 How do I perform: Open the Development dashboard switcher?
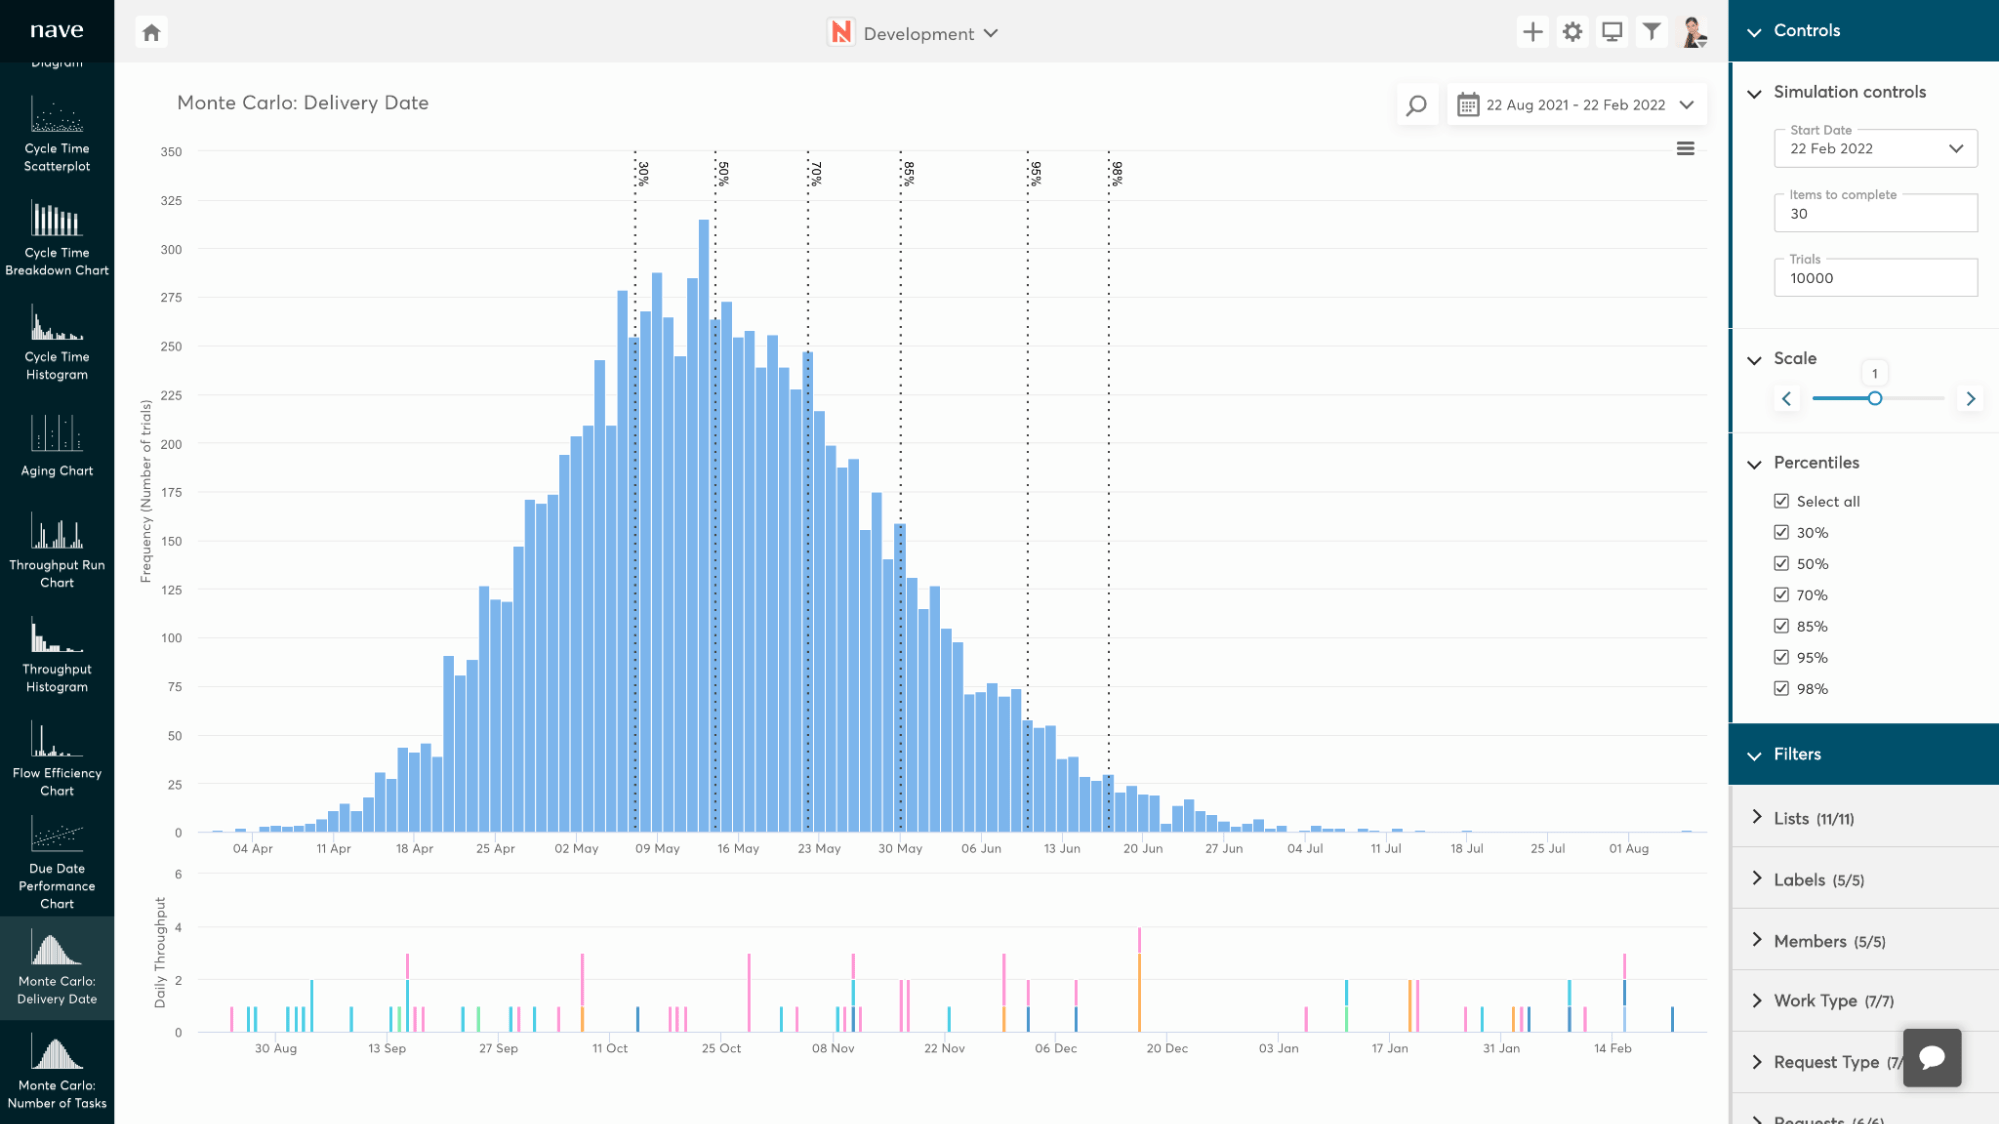[916, 33]
